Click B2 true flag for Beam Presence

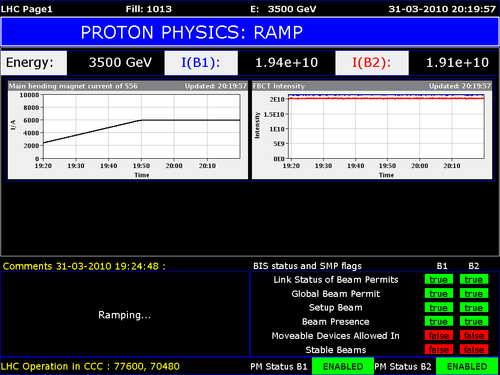click(x=474, y=321)
